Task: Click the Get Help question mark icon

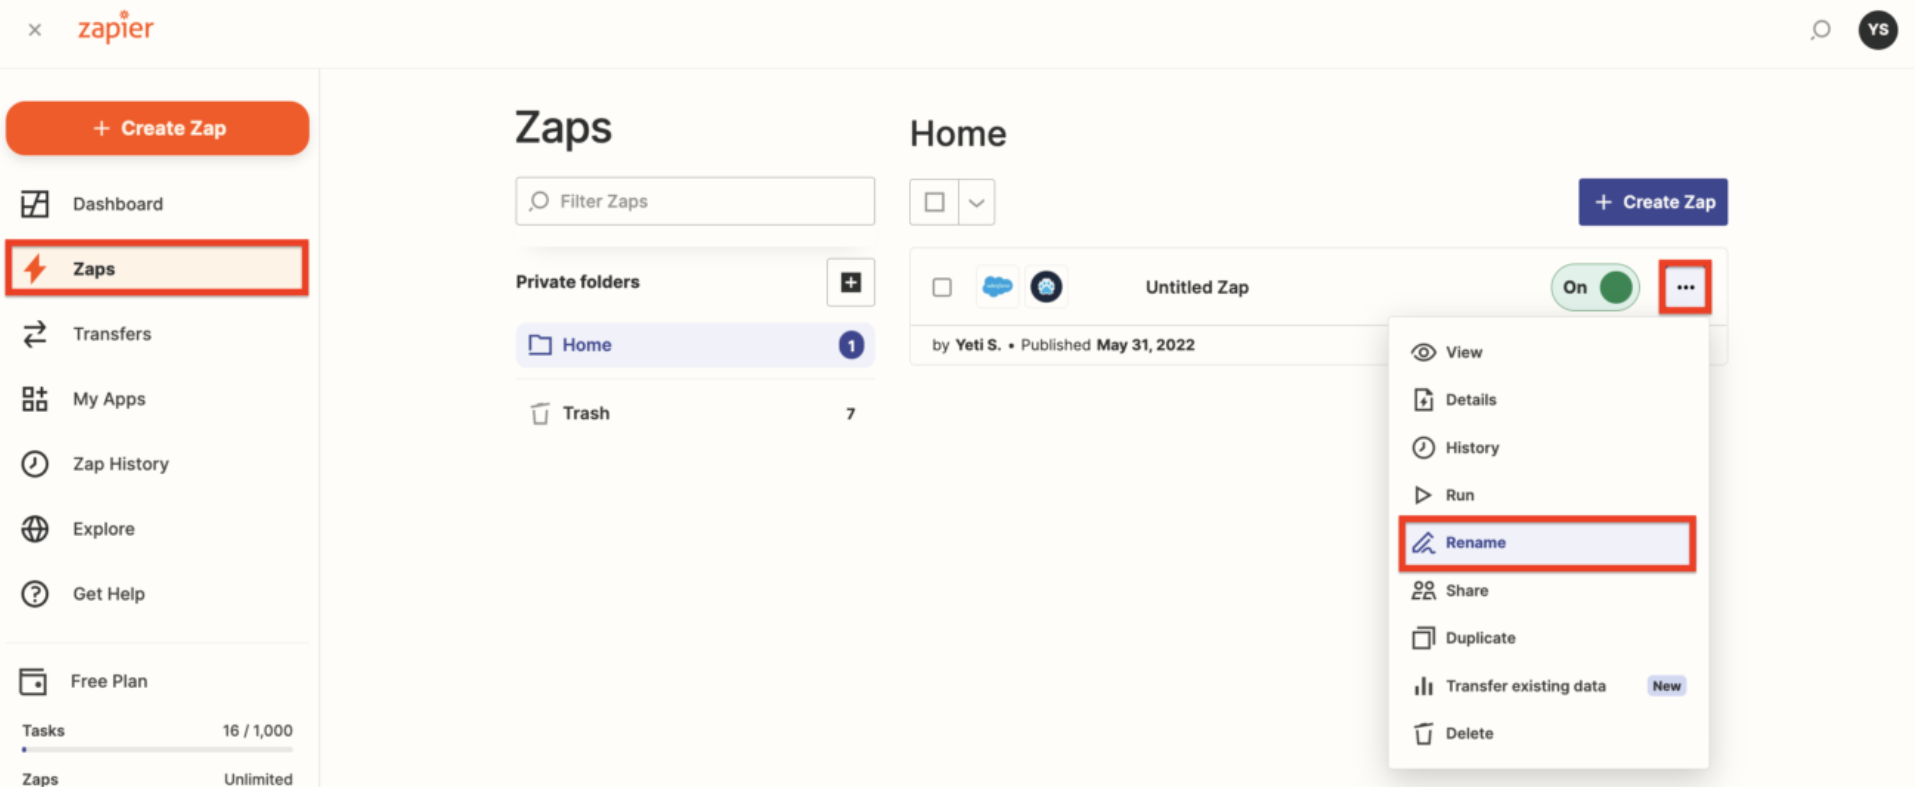Action: pyautogui.click(x=35, y=594)
